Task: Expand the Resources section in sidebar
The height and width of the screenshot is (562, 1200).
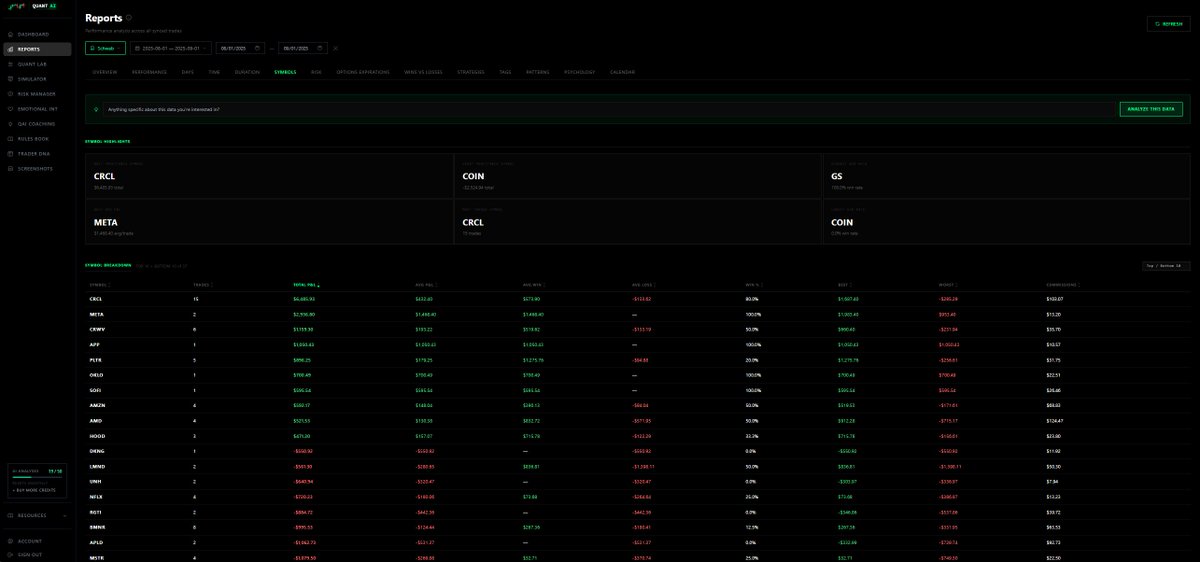Action: point(37,516)
